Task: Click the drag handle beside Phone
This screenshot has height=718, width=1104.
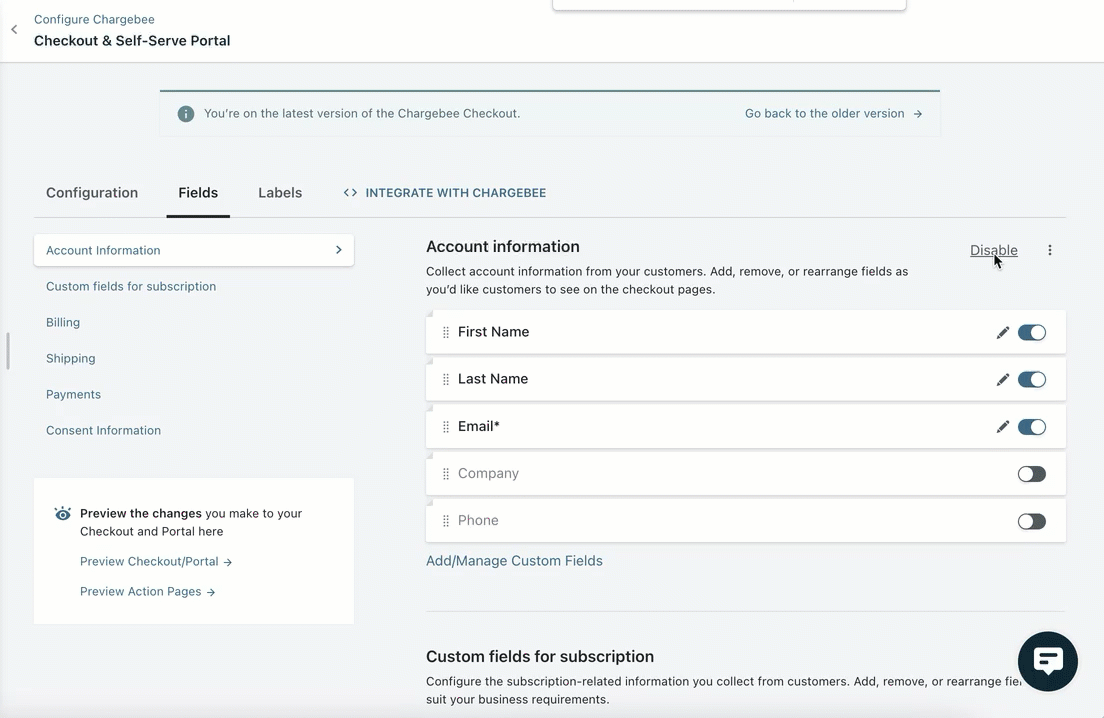Action: pos(446,521)
